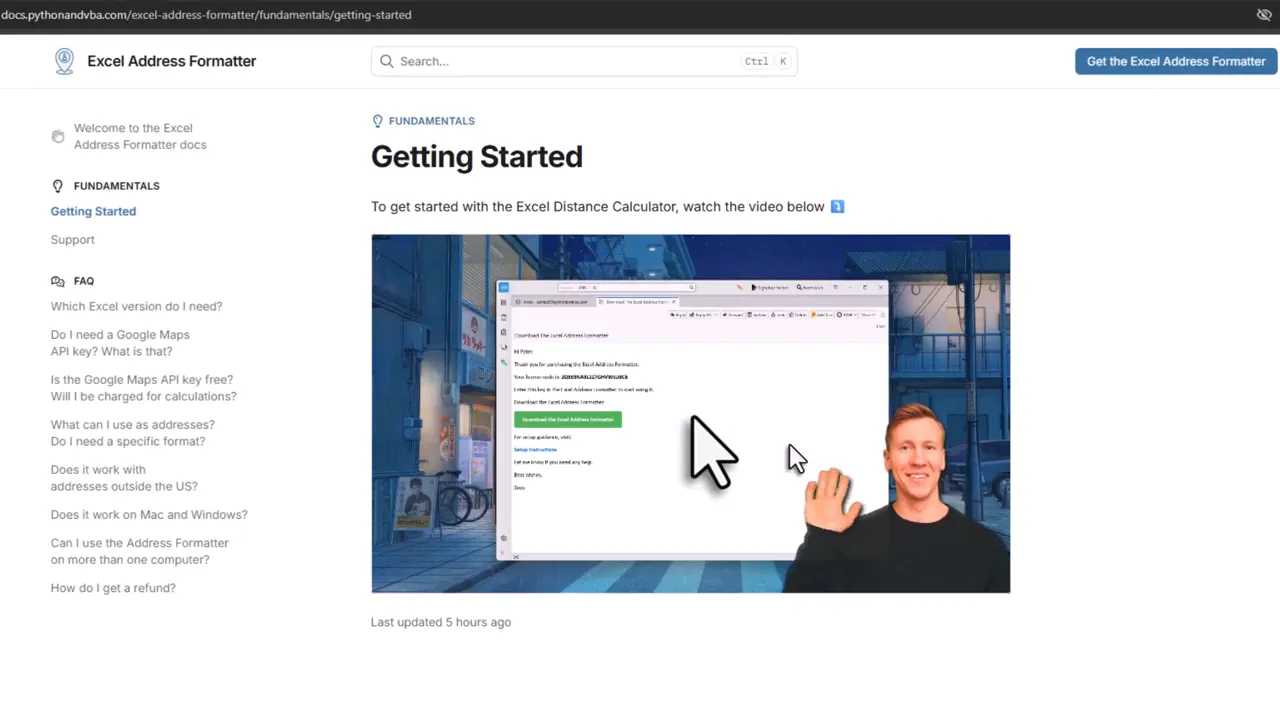Viewport: 1280px width, 720px height.
Task: Click the Excel Address Formatter logo icon
Action: pyautogui.click(x=64, y=61)
